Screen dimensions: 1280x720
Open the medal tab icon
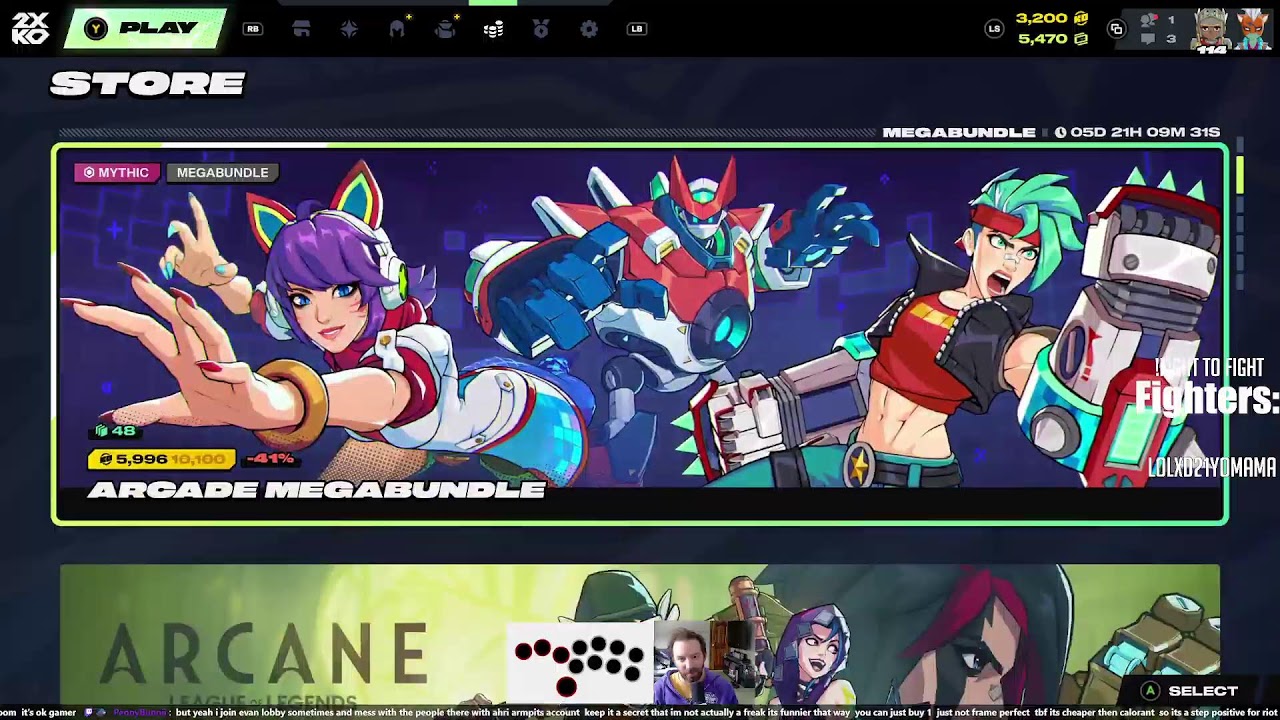tap(541, 29)
